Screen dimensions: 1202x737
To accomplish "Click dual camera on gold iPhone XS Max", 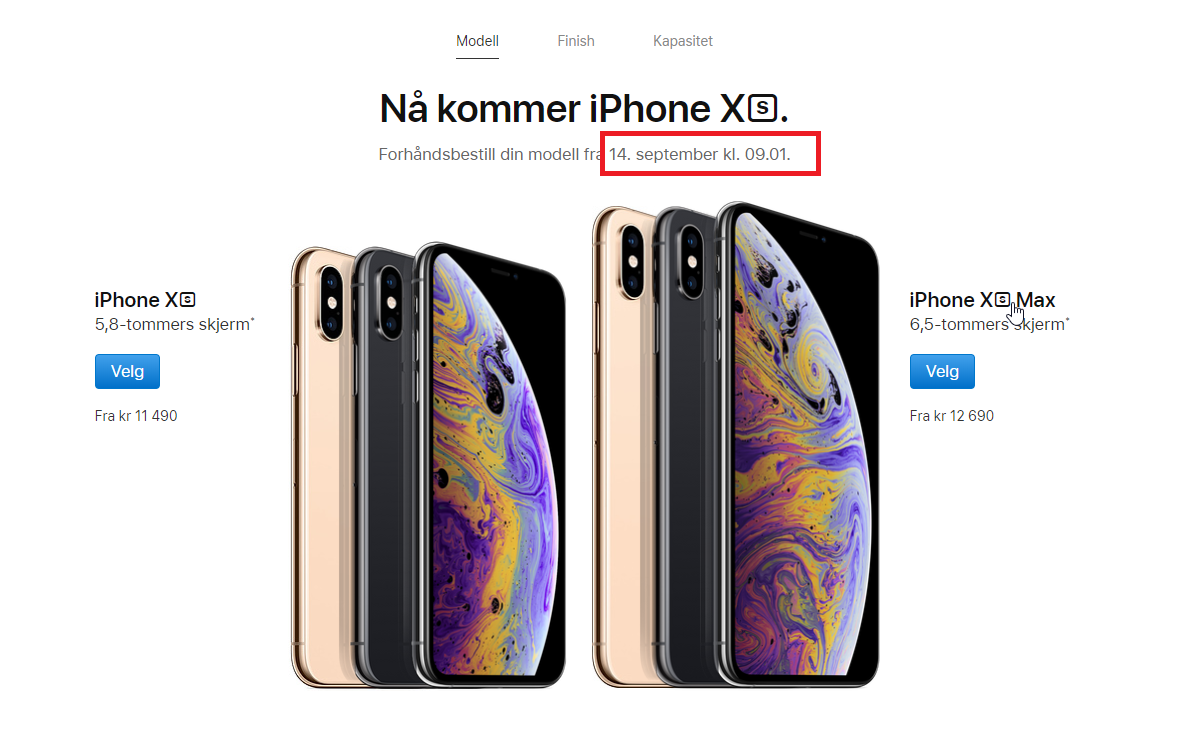I will [x=632, y=260].
